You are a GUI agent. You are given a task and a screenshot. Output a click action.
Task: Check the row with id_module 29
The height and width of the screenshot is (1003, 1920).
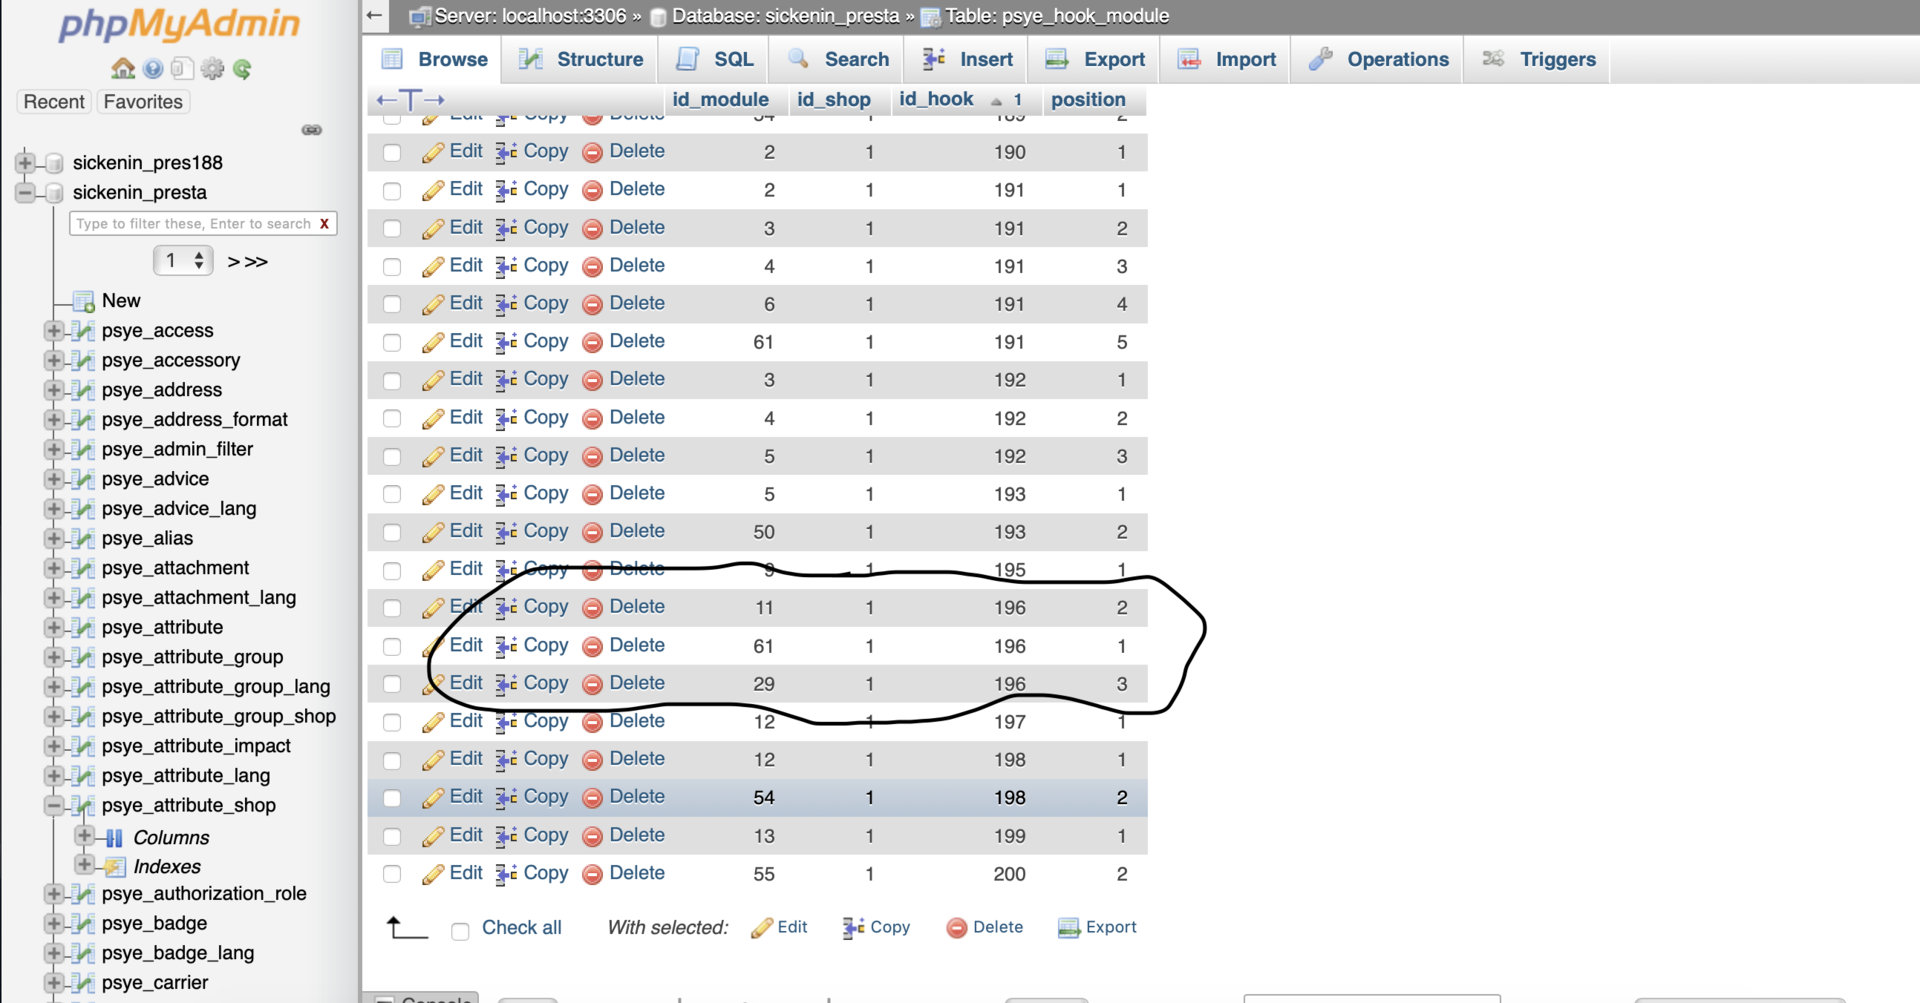pos(392,685)
